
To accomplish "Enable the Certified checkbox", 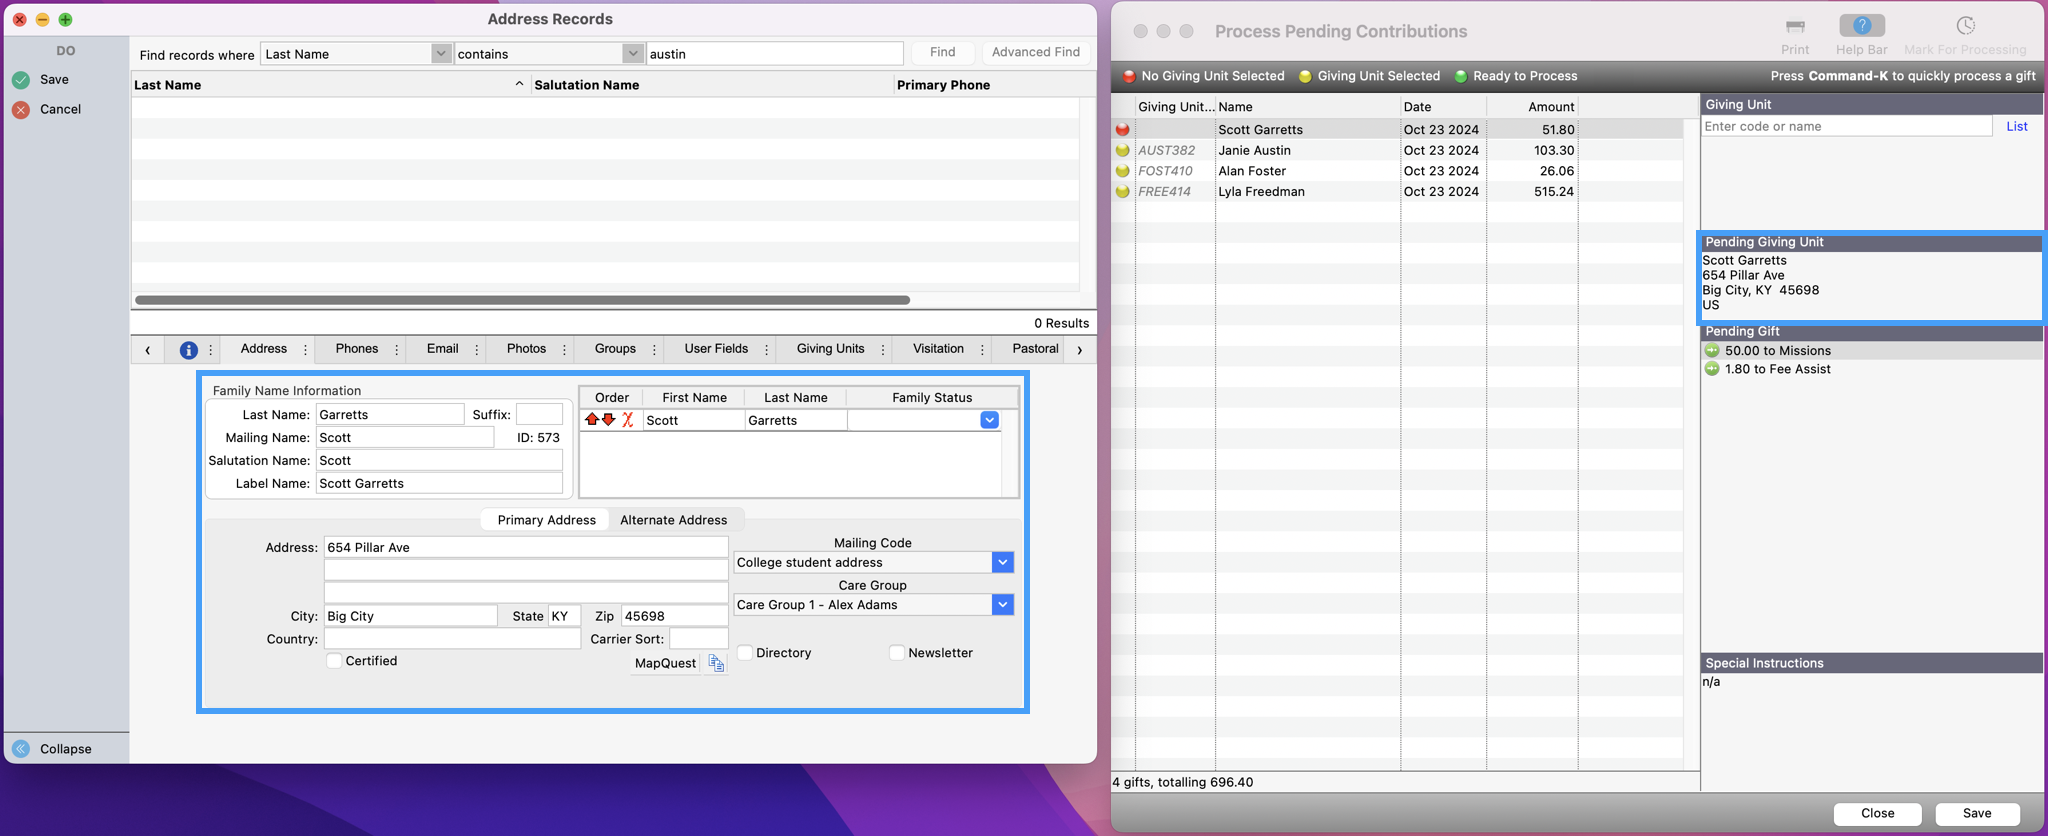I will tap(335, 661).
